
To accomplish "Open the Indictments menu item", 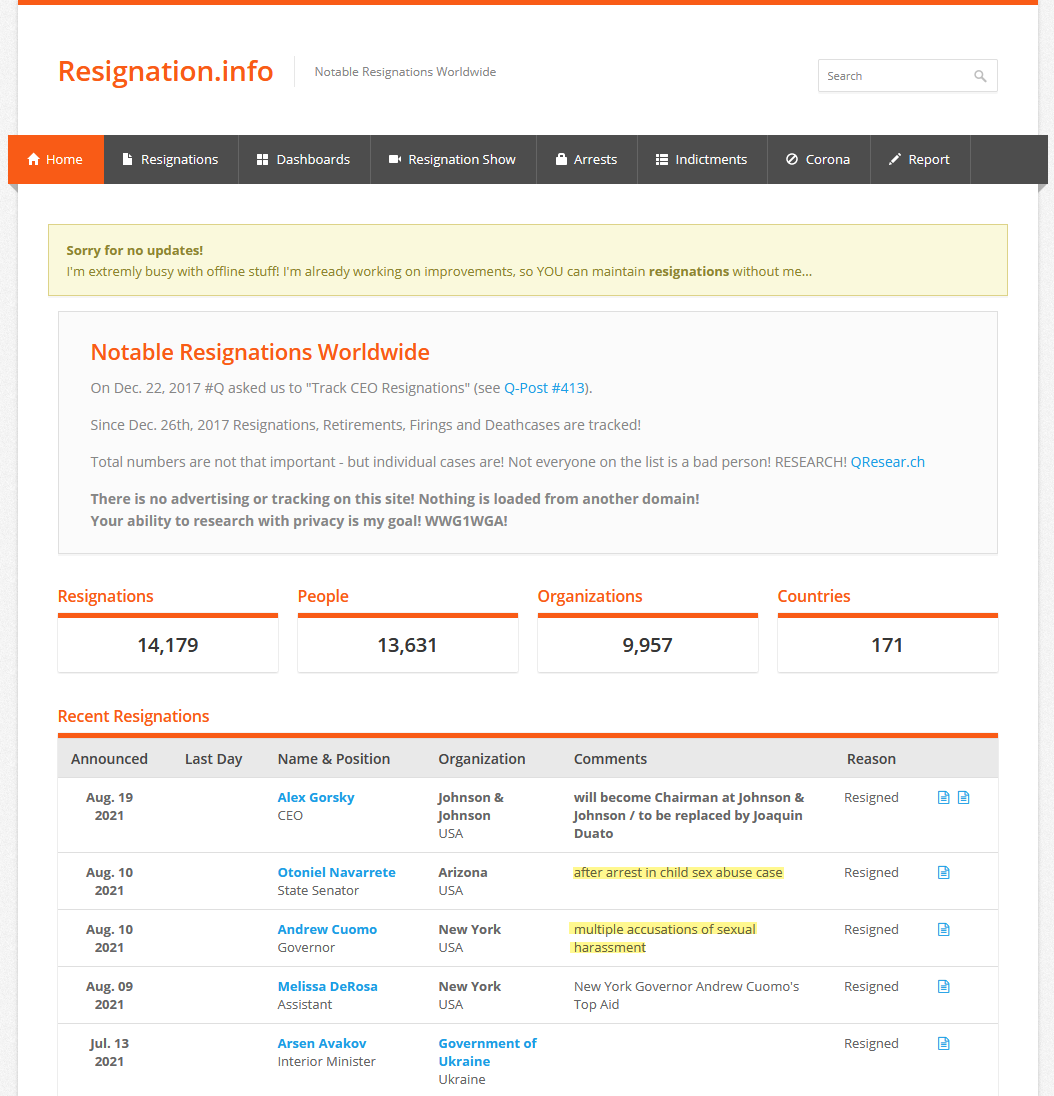I will coord(702,159).
